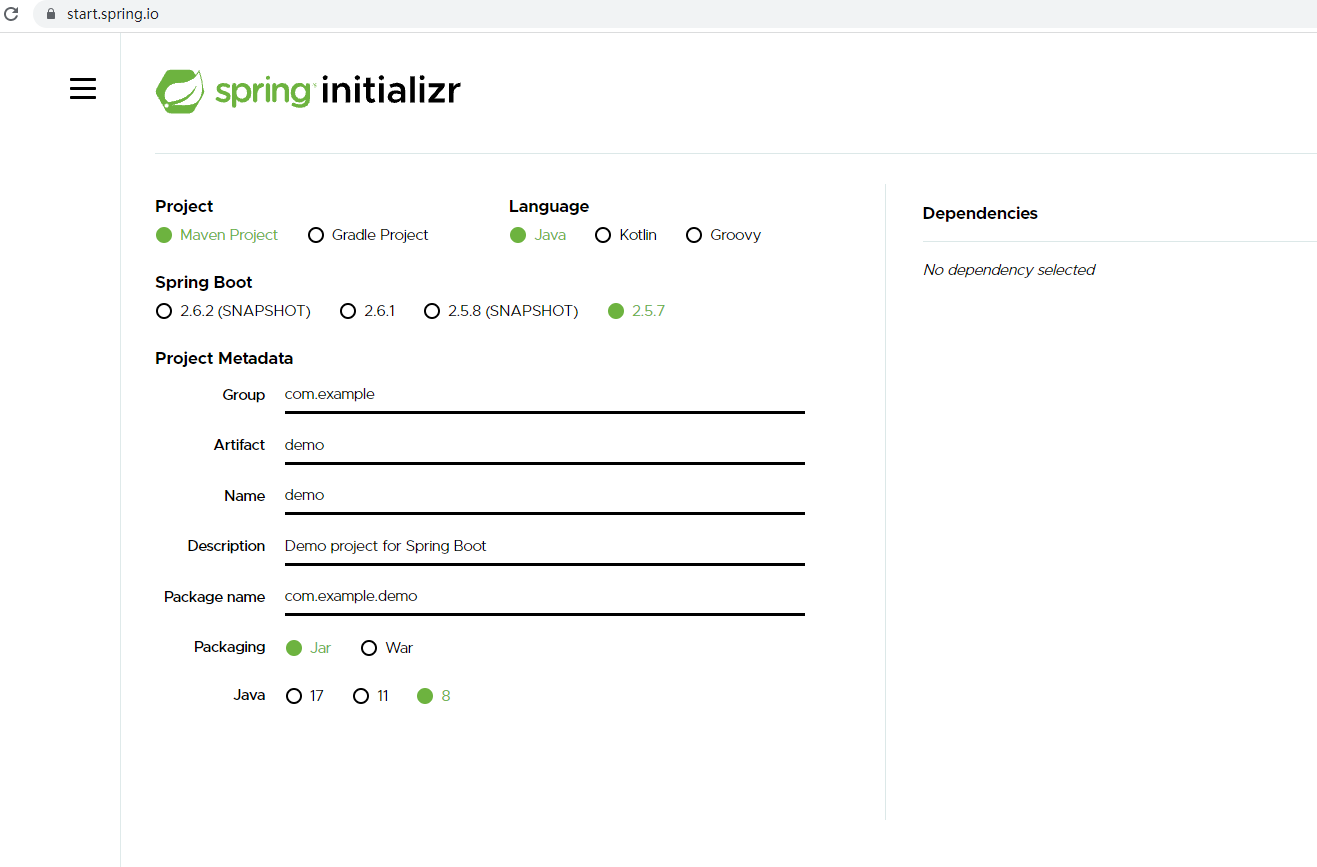Viewport: 1317px width, 867px height.
Task: Focus the Group input field
Action: tap(545, 395)
